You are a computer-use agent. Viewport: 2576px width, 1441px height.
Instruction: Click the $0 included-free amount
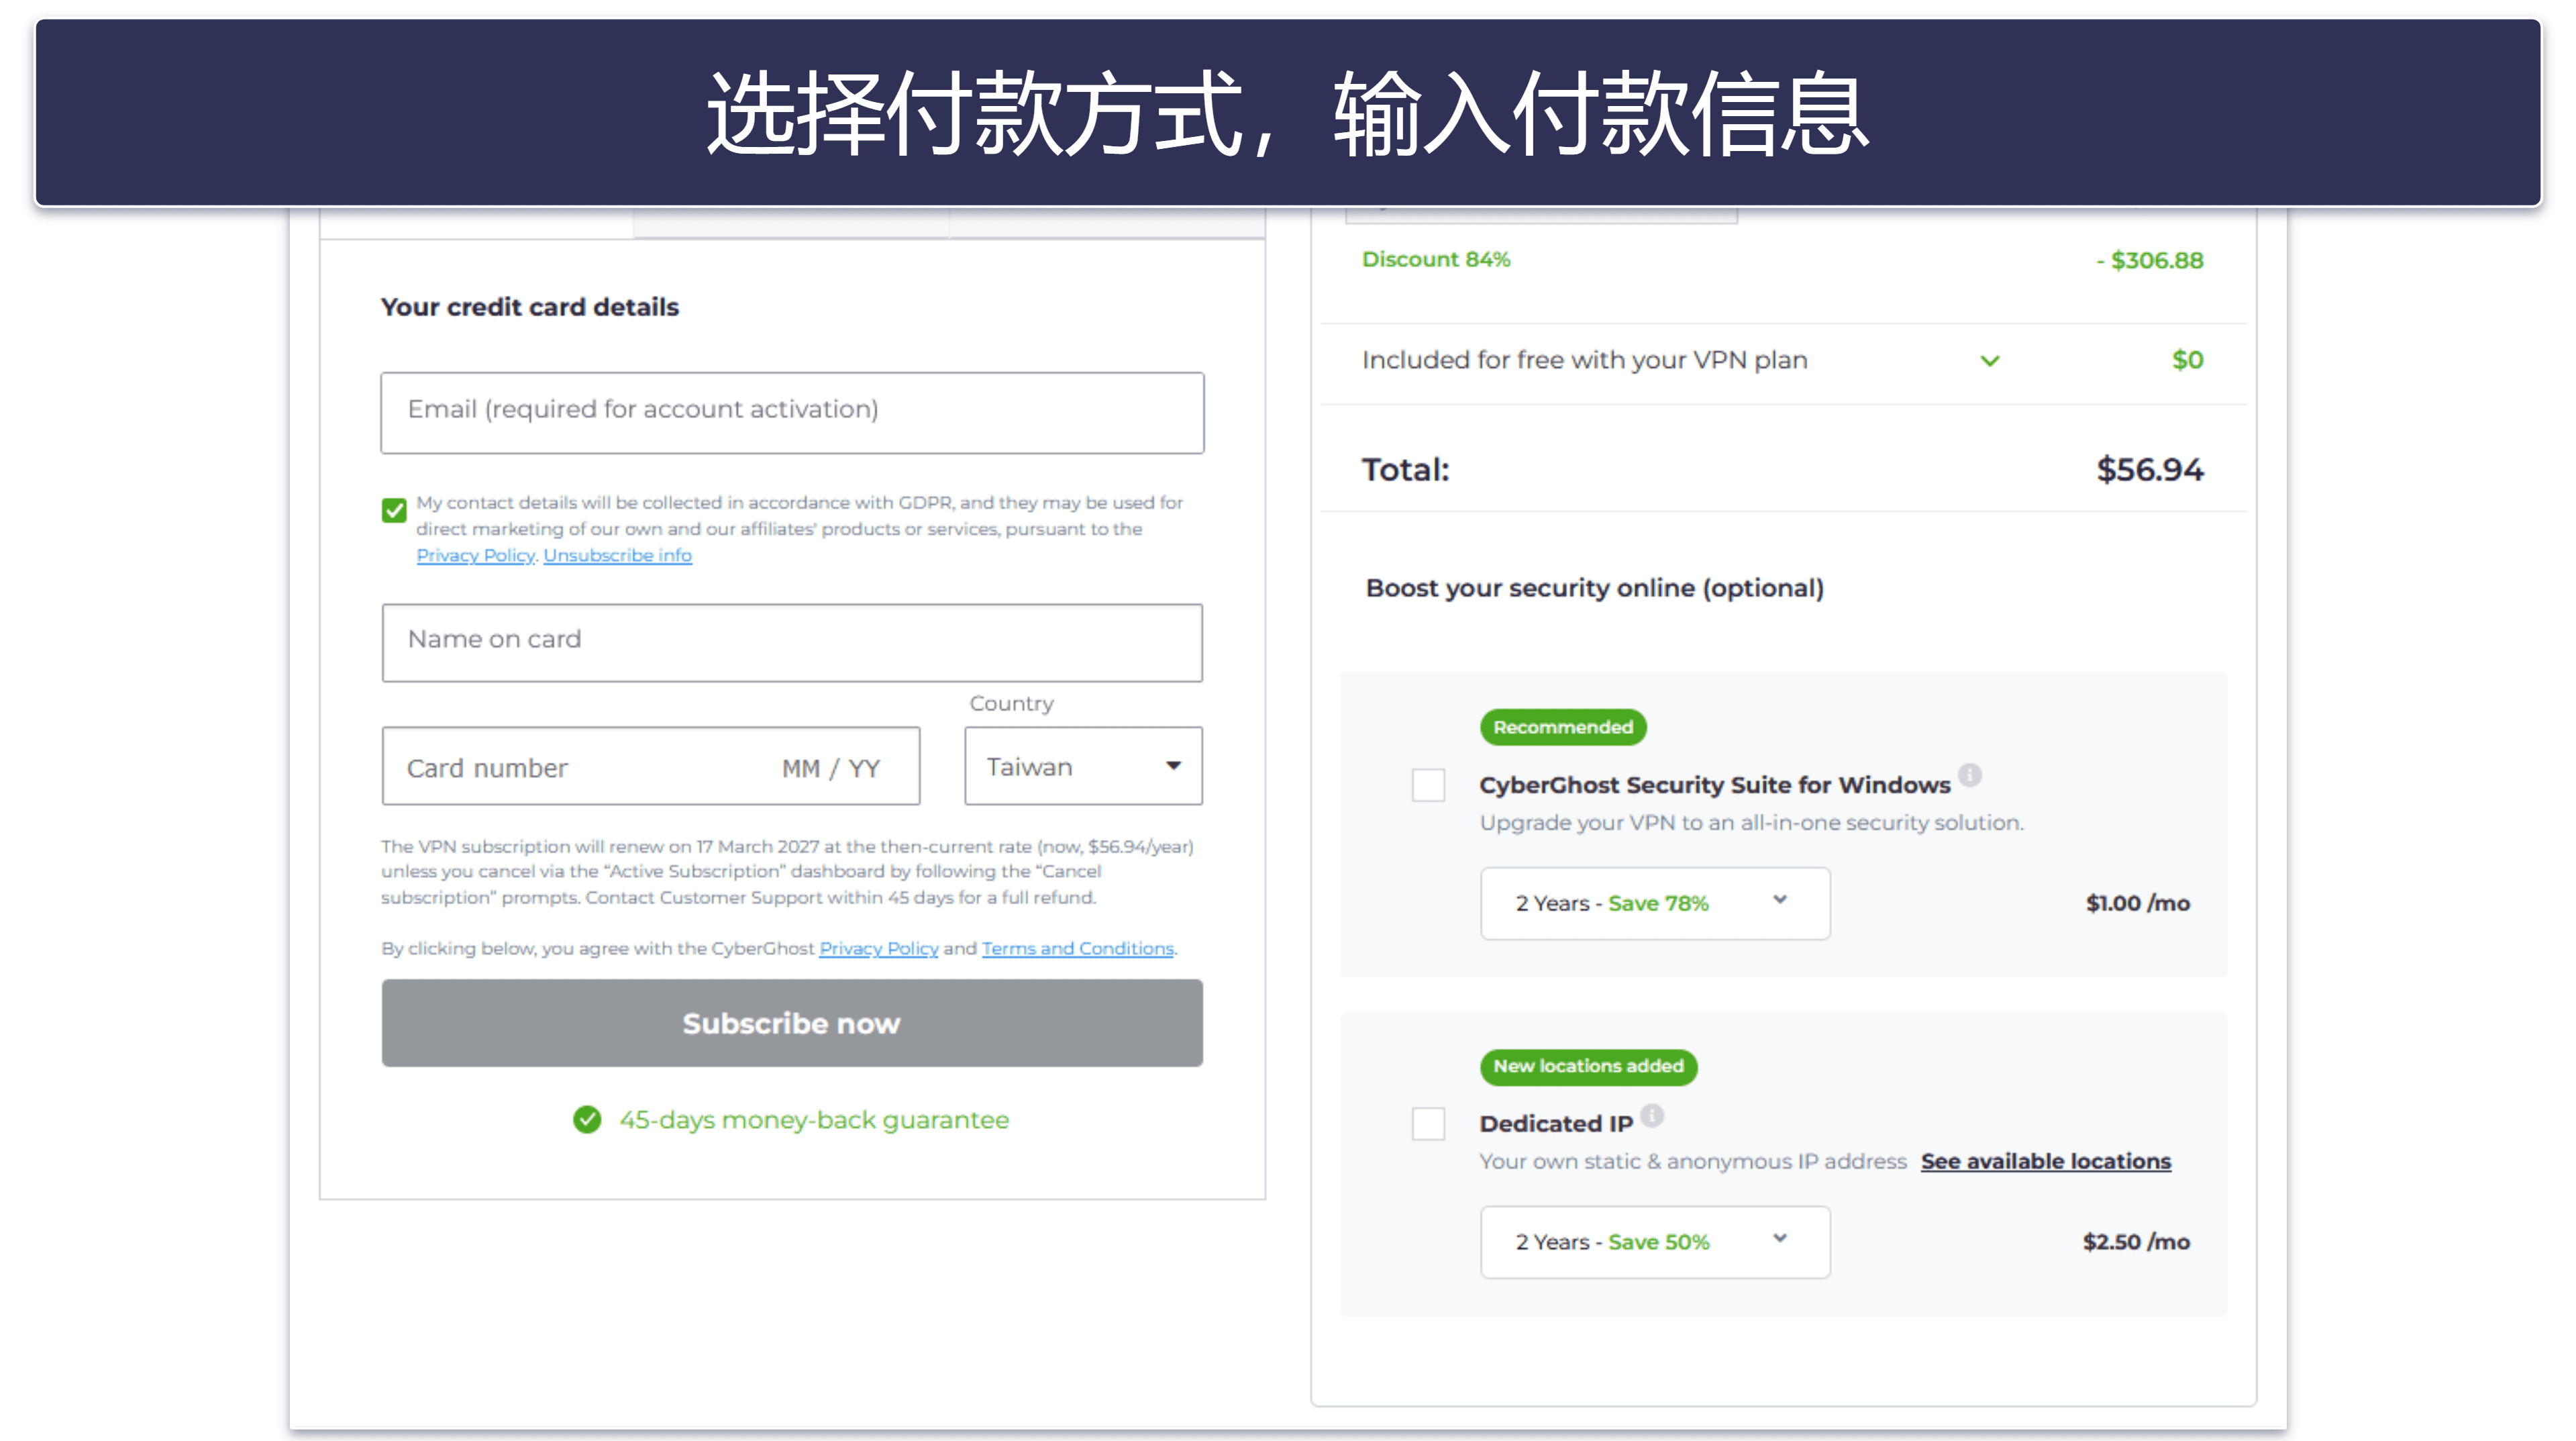click(2188, 360)
